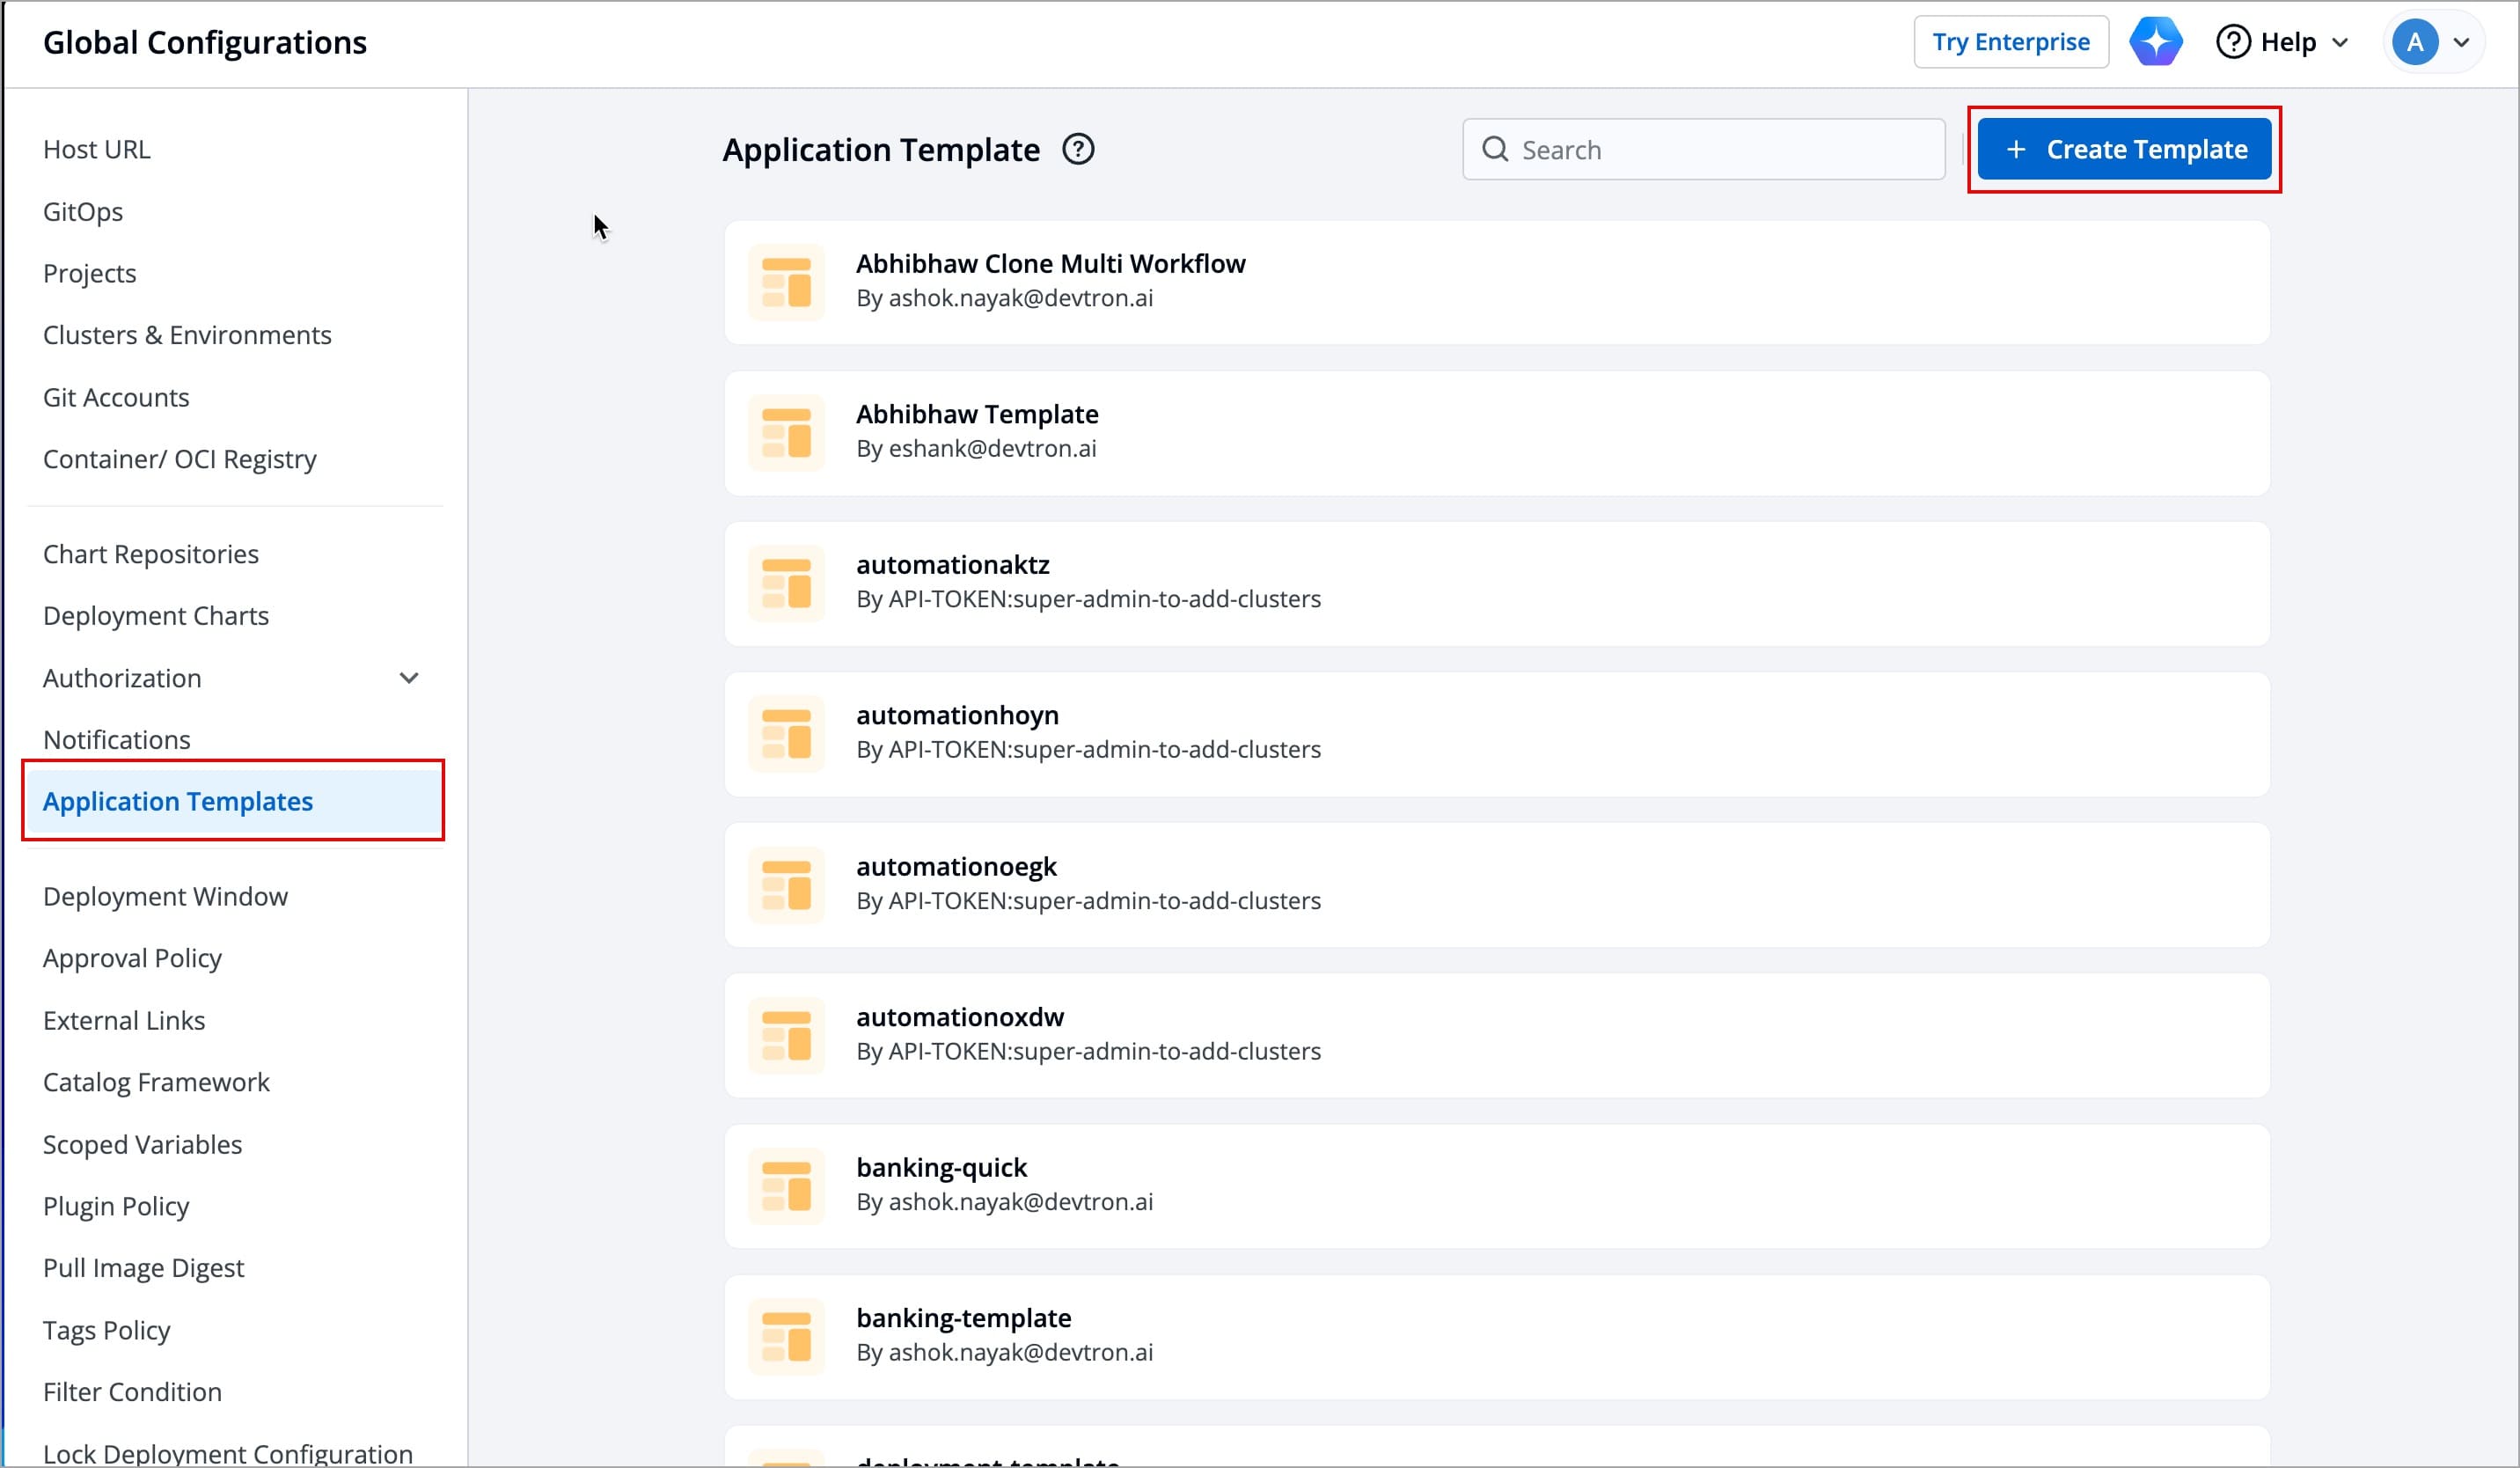
Task: Click the automationoxdw template icon
Action: (786, 1035)
